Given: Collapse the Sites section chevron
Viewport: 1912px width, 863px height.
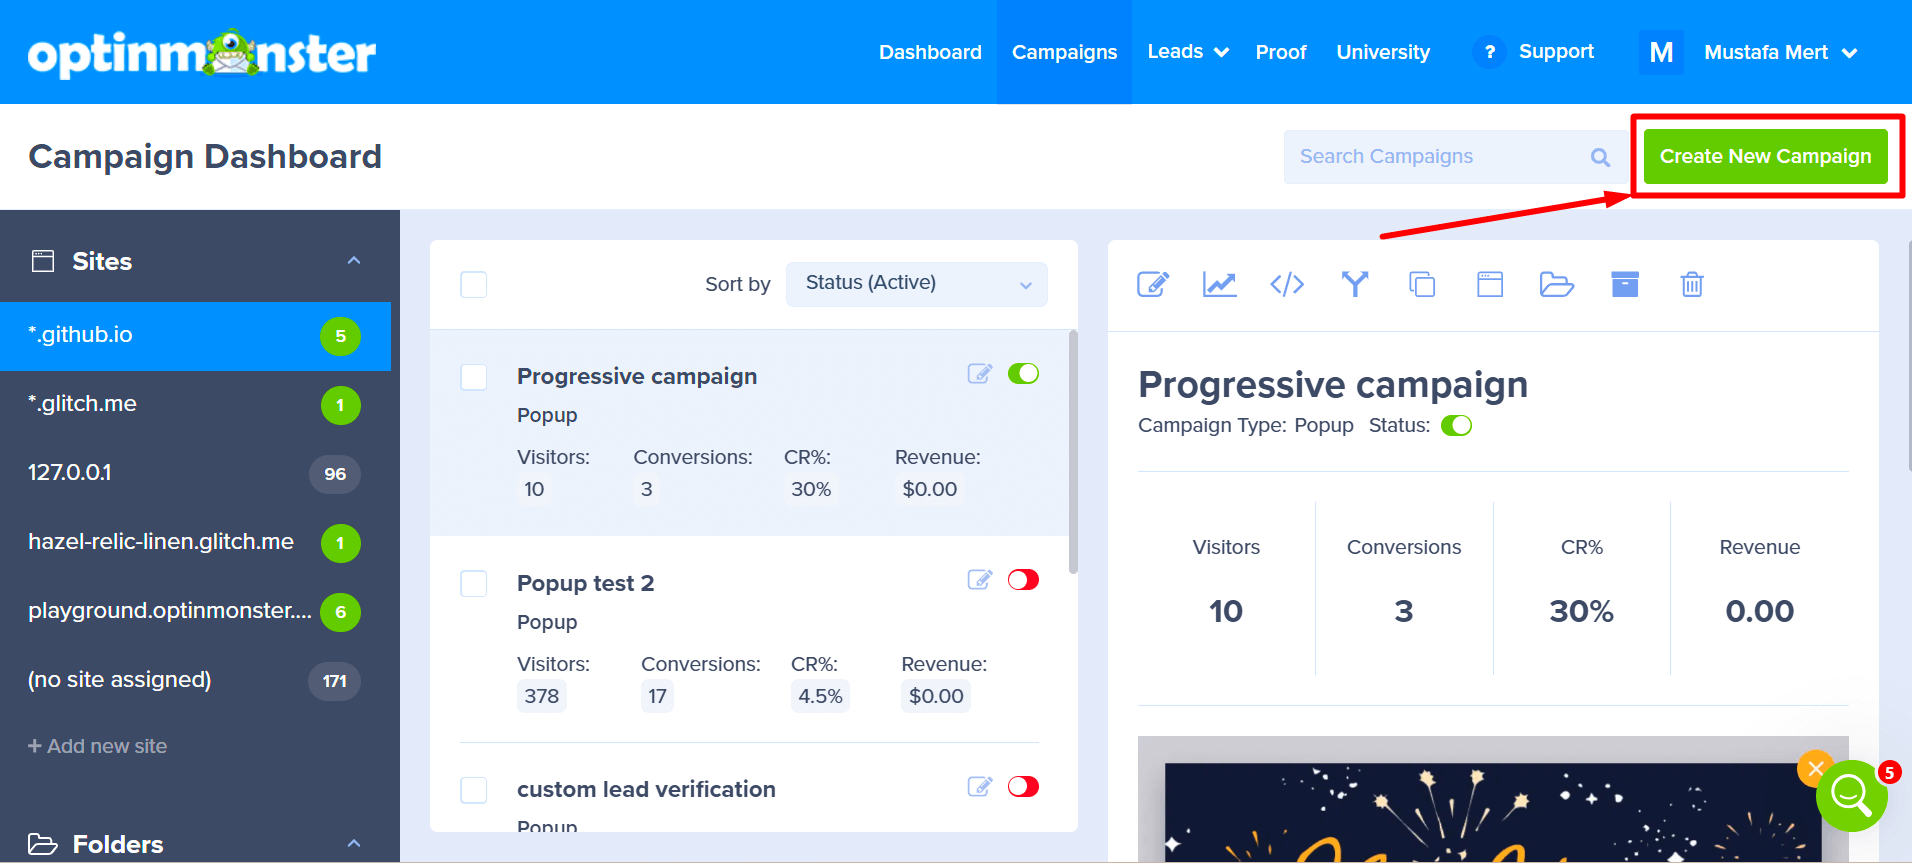Looking at the screenshot, I should [x=354, y=261].
